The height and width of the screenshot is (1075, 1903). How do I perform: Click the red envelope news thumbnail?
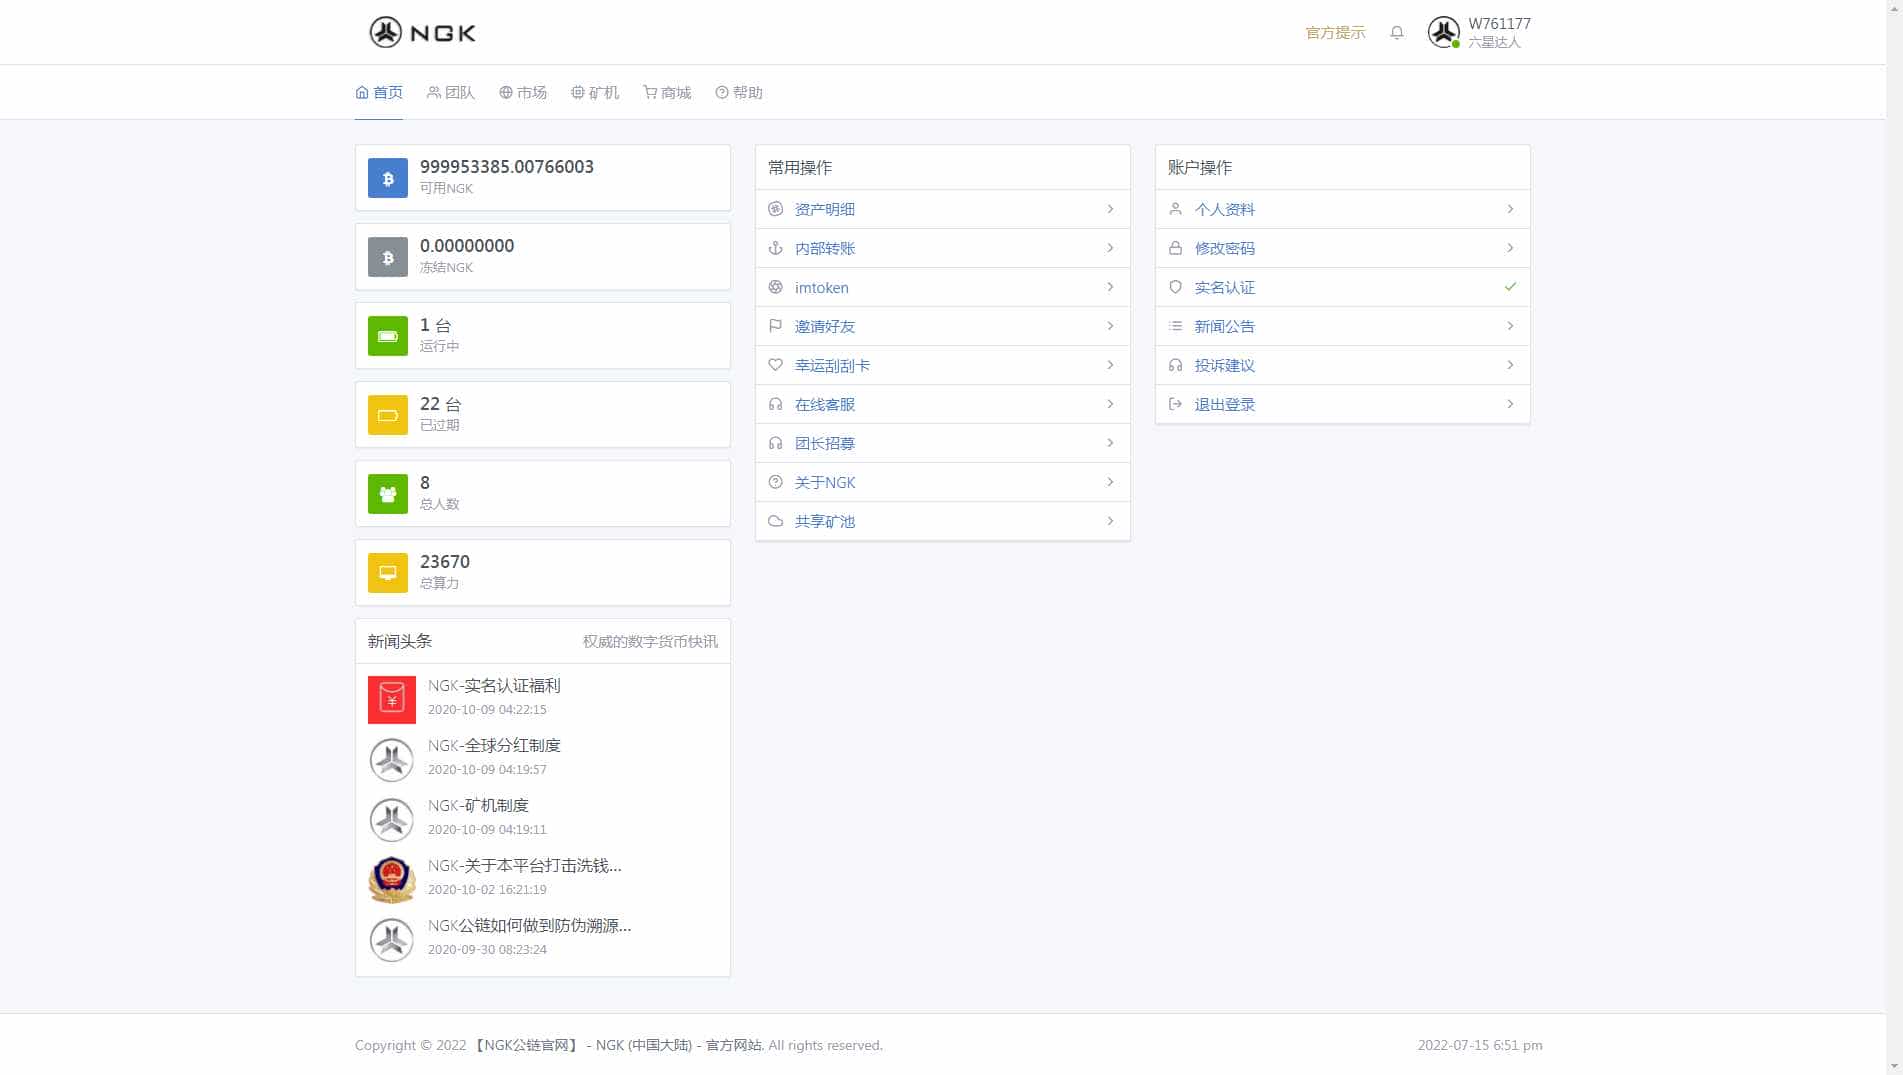tap(392, 700)
